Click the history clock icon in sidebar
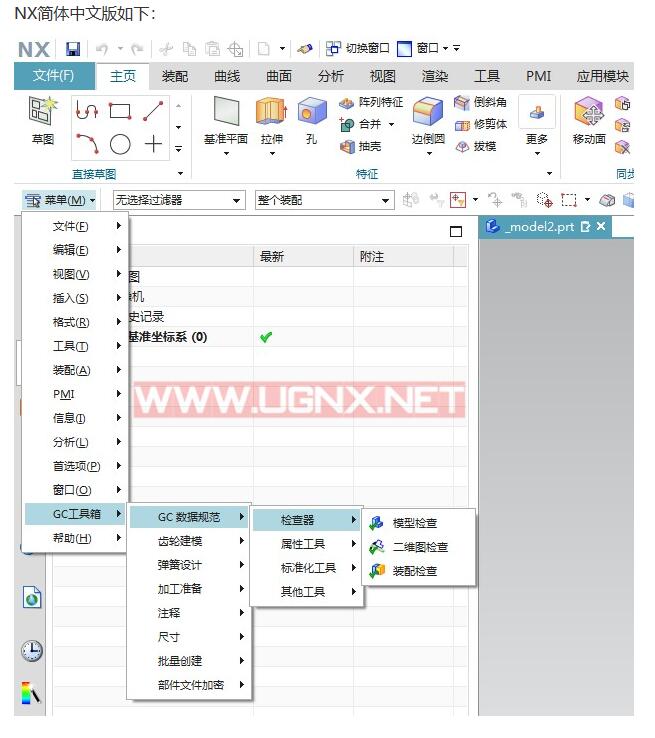Image resolution: width=655 pixels, height=738 pixels. point(32,651)
